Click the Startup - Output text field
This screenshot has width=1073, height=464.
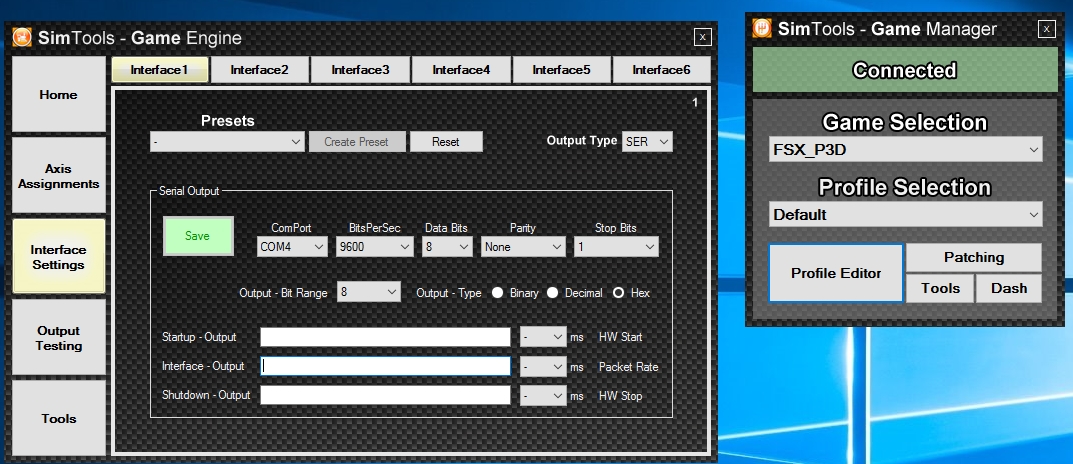pos(385,337)
